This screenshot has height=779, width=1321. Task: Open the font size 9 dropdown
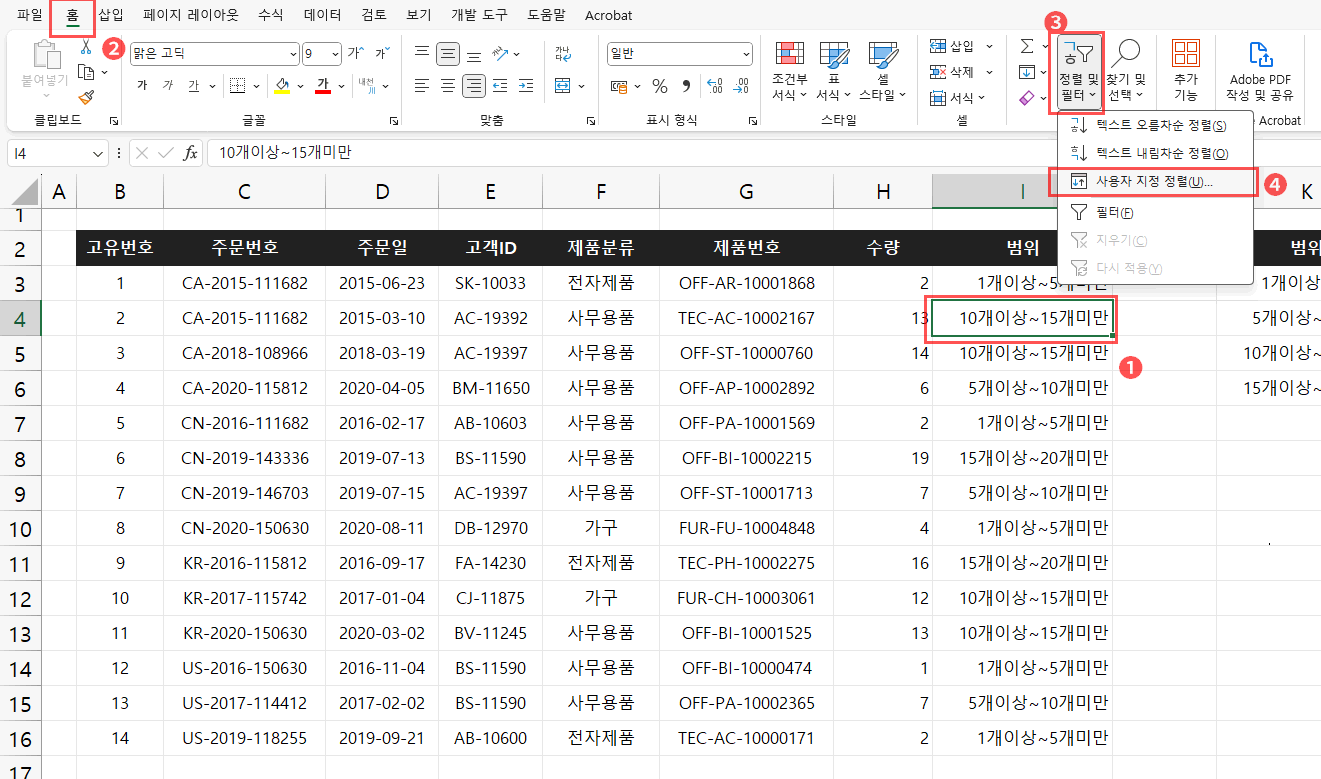coord(335,54)
